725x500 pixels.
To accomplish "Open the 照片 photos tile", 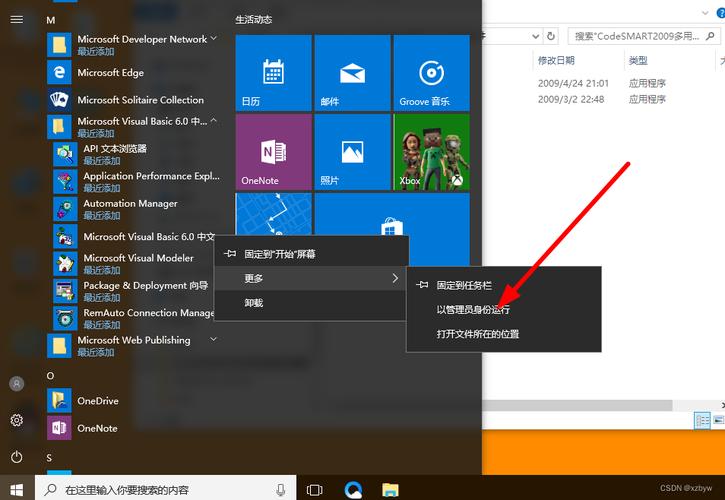I will click(352, 152).
